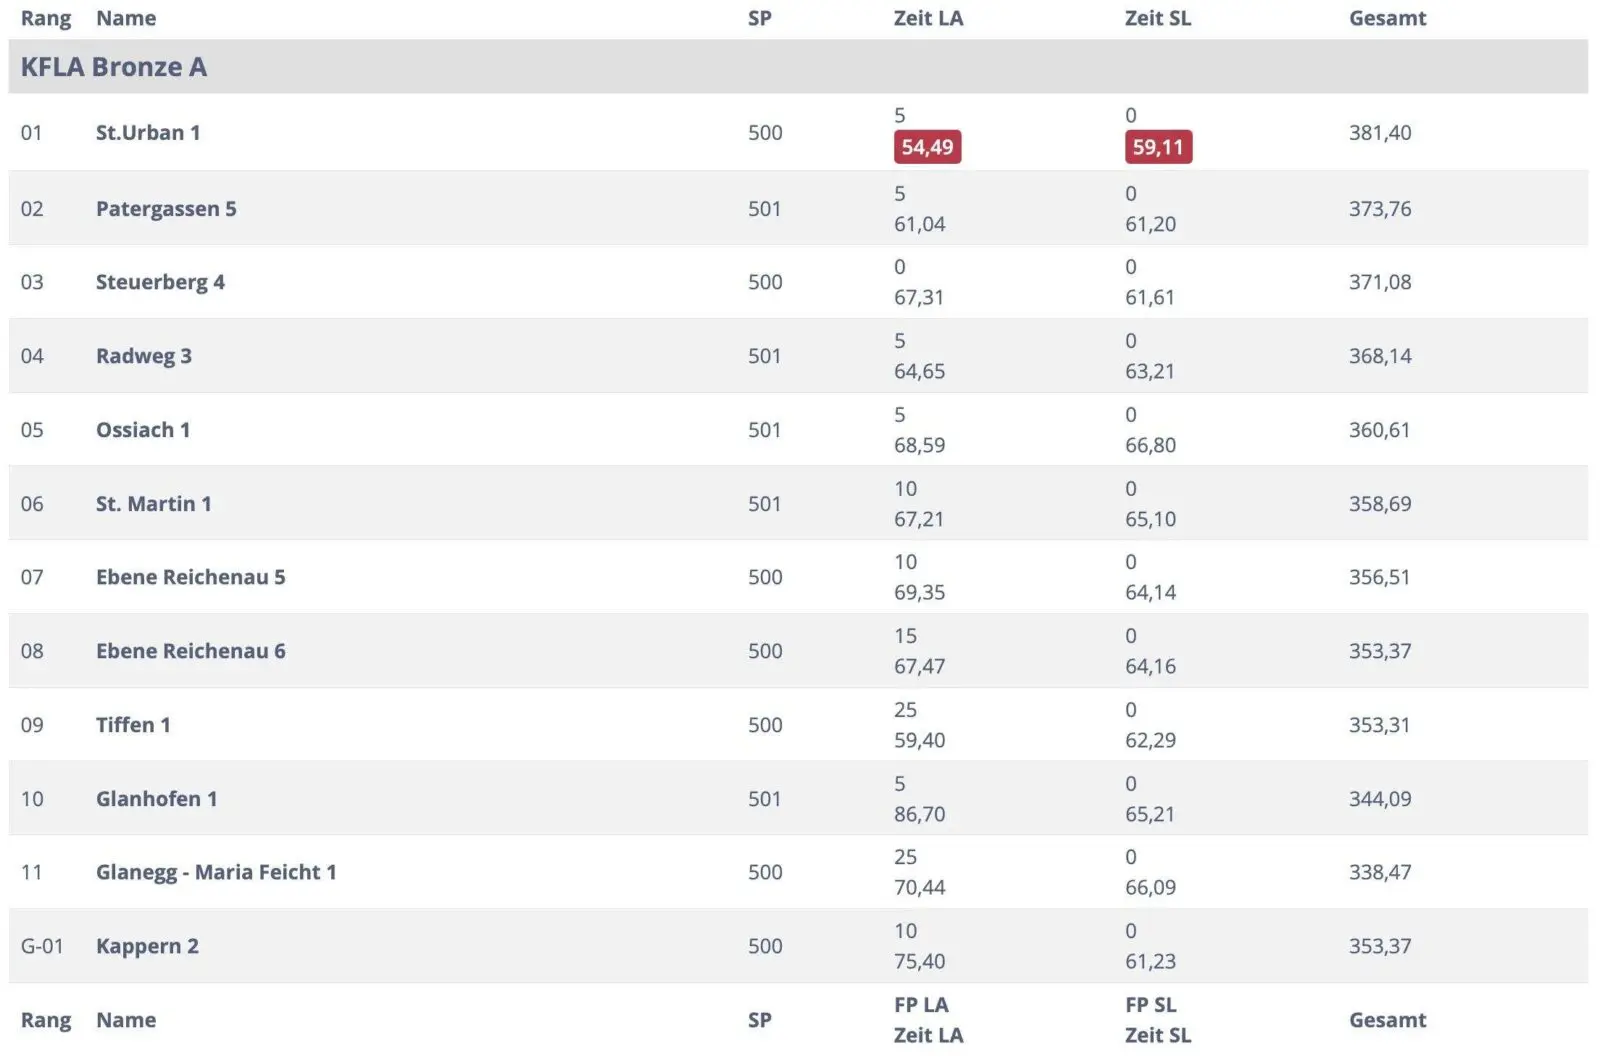Sort by the top Gesamt column header
This screenshot has height=1057, width=1600.
click(x=1387, y=18)
